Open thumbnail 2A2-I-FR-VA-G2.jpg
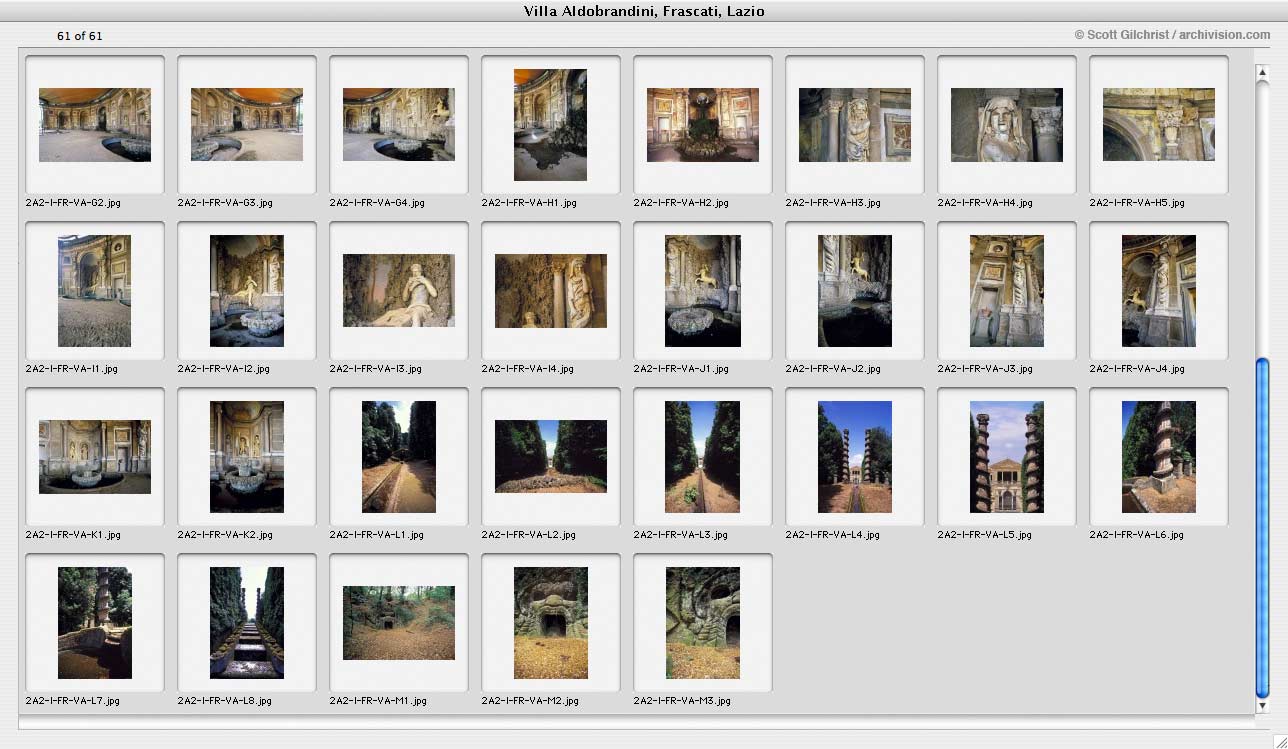This screenshot has height=749, width=1288. point(95,125)
